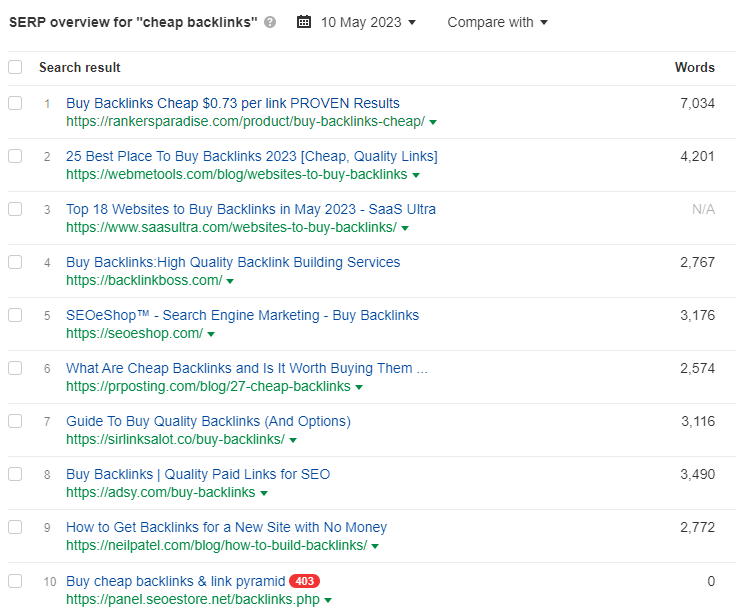Screen dimensions: 736x613
Task: Expand the seoeshop.com URL dropdown arrow
Action: [x=211, y=335]
